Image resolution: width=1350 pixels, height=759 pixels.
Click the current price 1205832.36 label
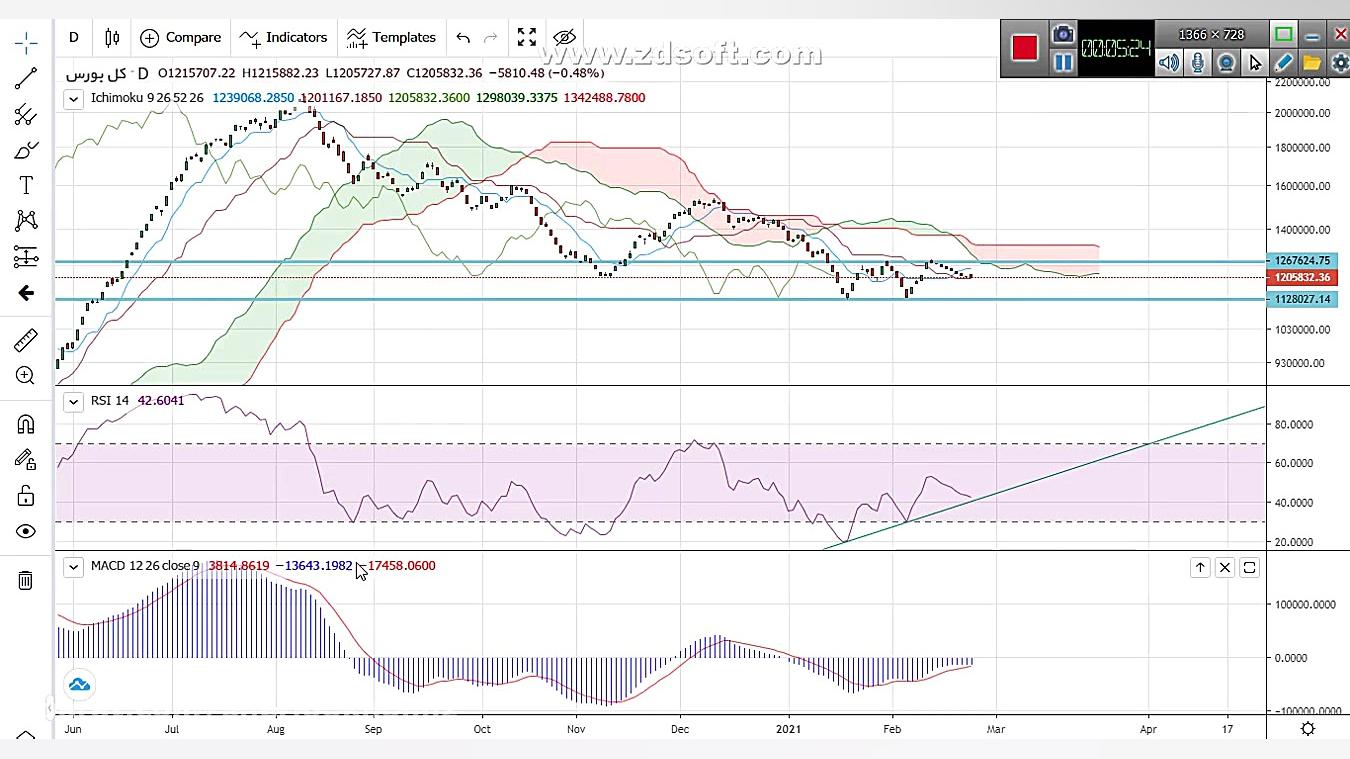click(x=1301, y=278)
